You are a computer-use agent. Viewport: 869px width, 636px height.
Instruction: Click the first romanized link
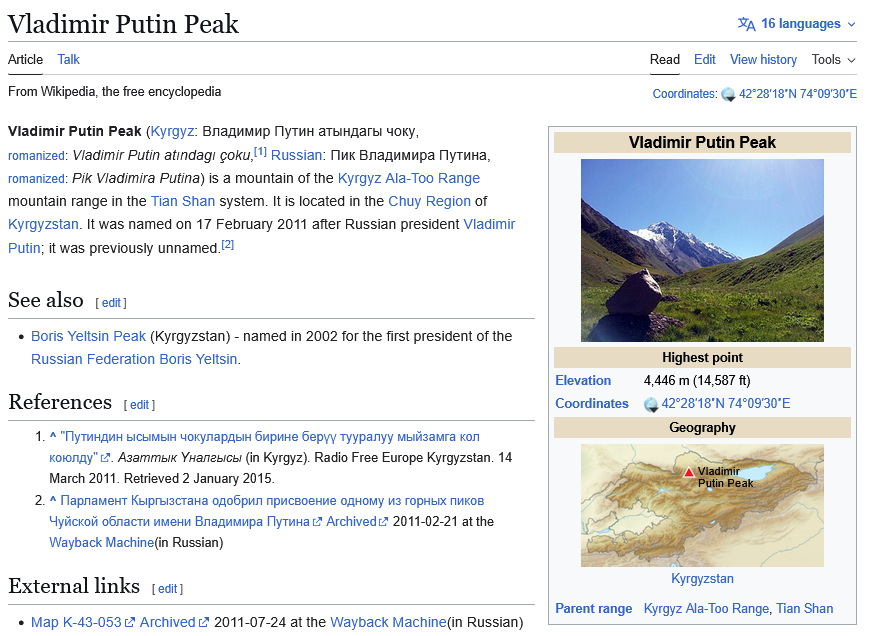(36, 156)
